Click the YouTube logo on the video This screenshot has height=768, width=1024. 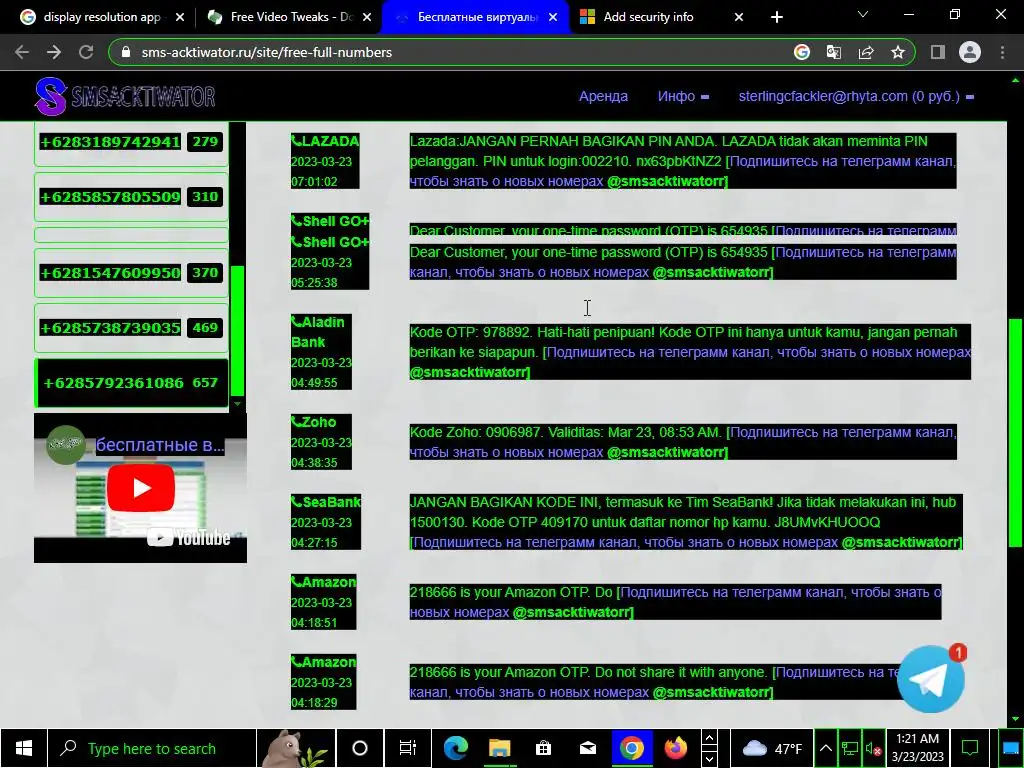(x=189, y=537)
